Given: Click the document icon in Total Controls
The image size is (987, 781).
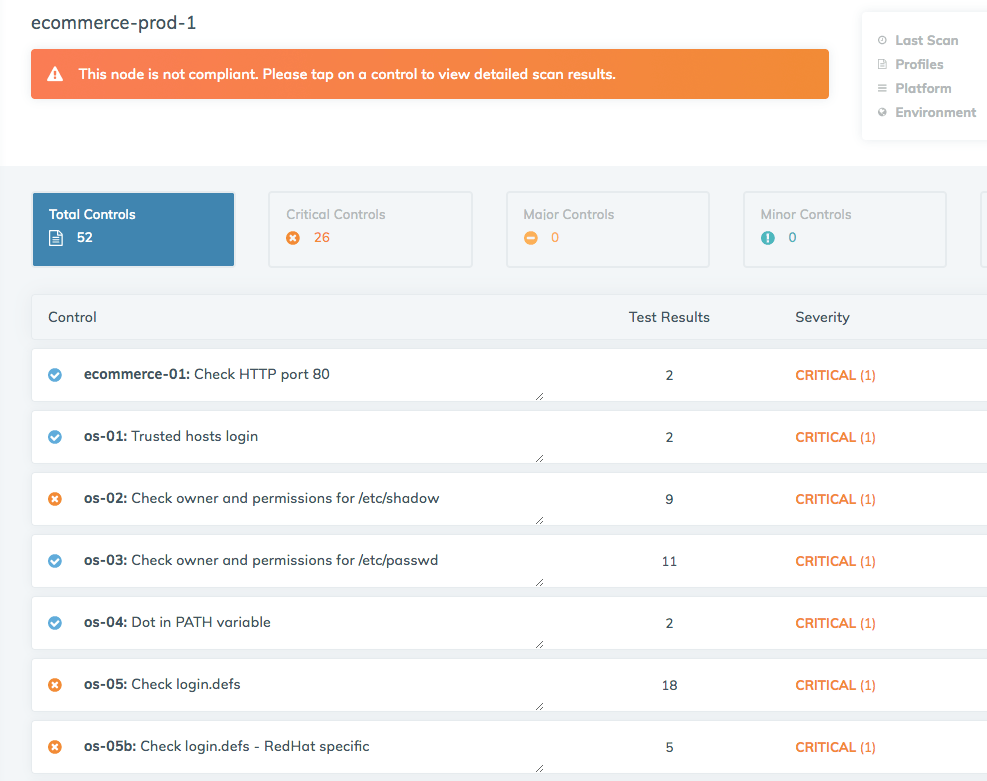Looking at the screenshot, I should (x=56, y=238).
